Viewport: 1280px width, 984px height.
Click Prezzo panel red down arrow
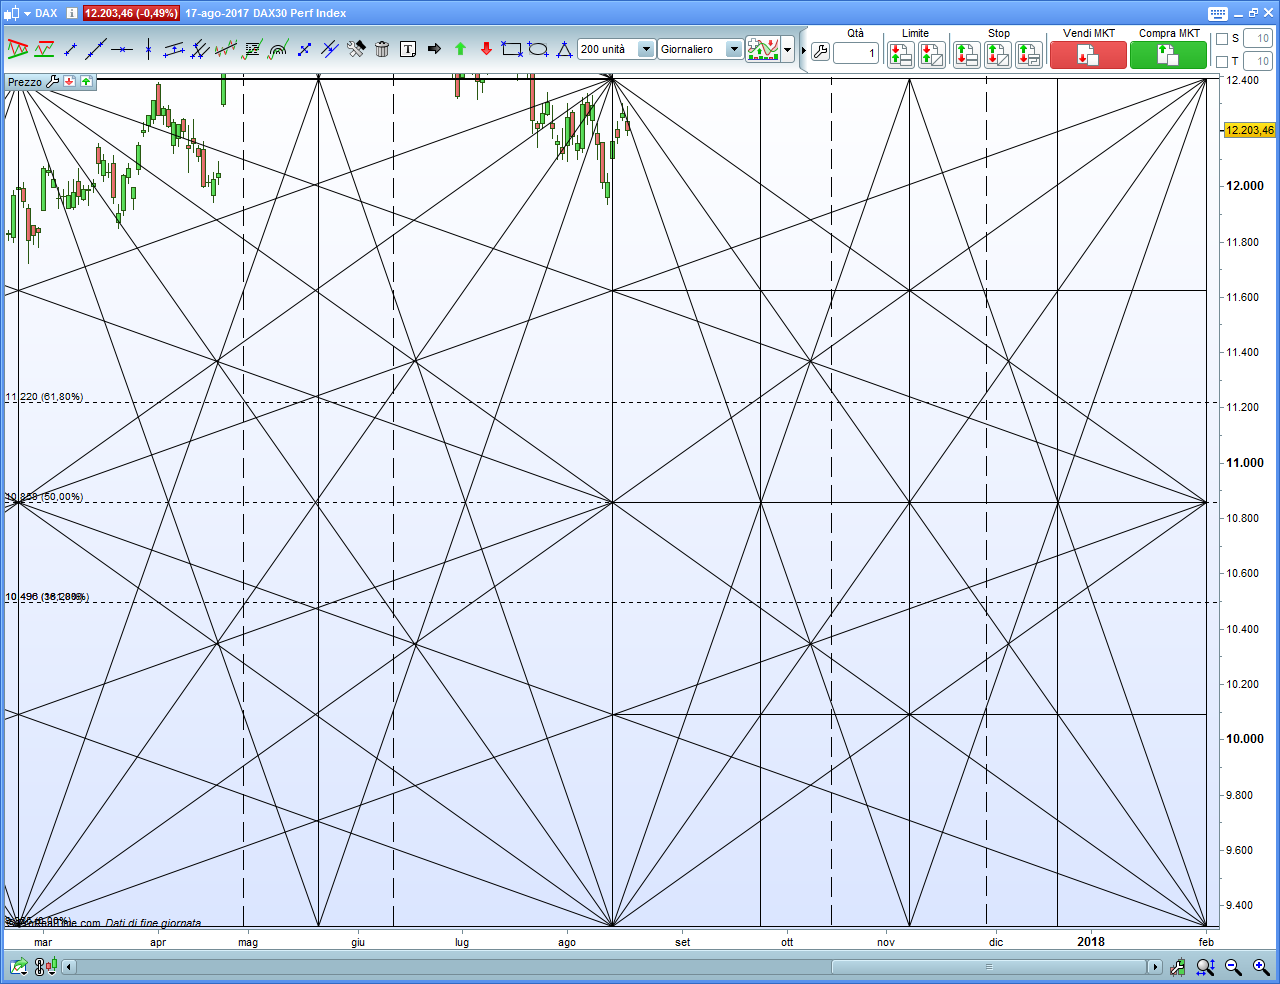69,82
